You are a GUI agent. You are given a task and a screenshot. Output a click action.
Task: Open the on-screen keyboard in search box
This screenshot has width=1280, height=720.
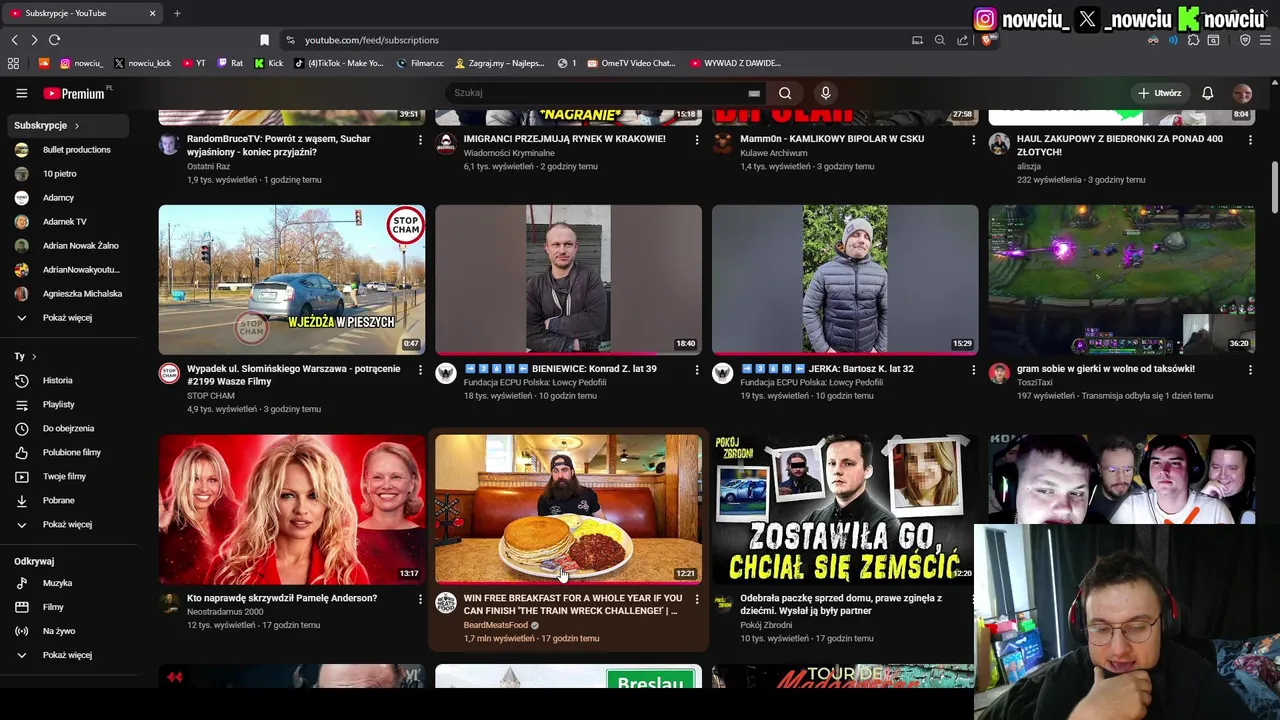point(754,93)
